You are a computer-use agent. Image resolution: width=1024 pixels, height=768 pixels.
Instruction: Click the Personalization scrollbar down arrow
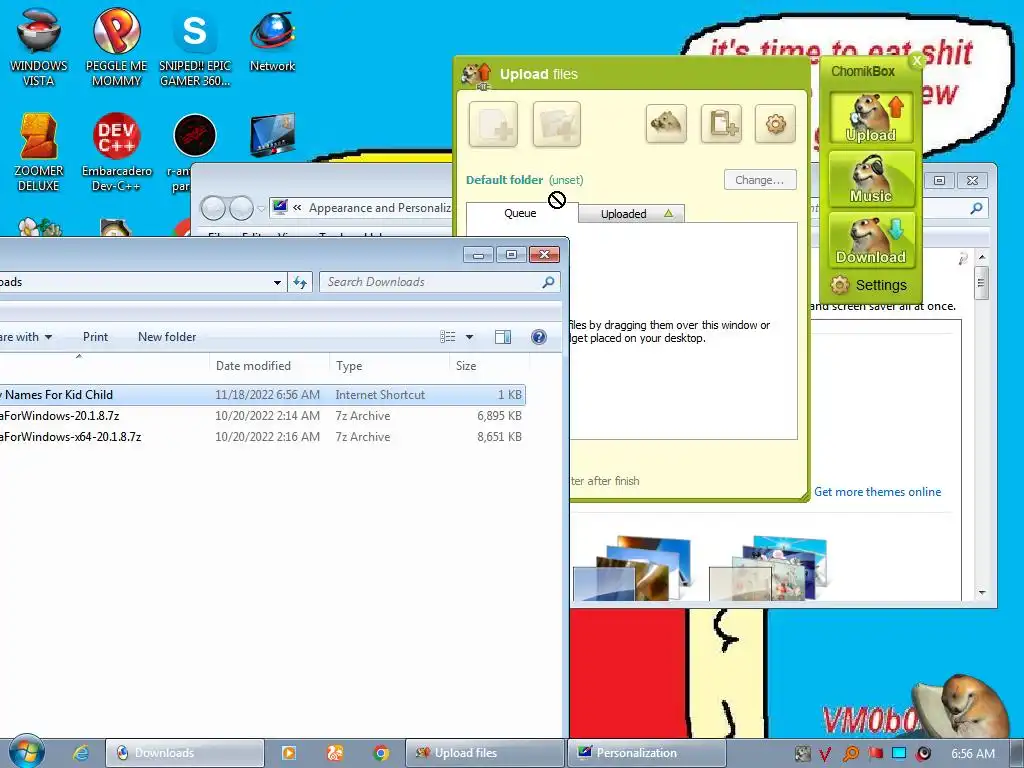[982, 593]
